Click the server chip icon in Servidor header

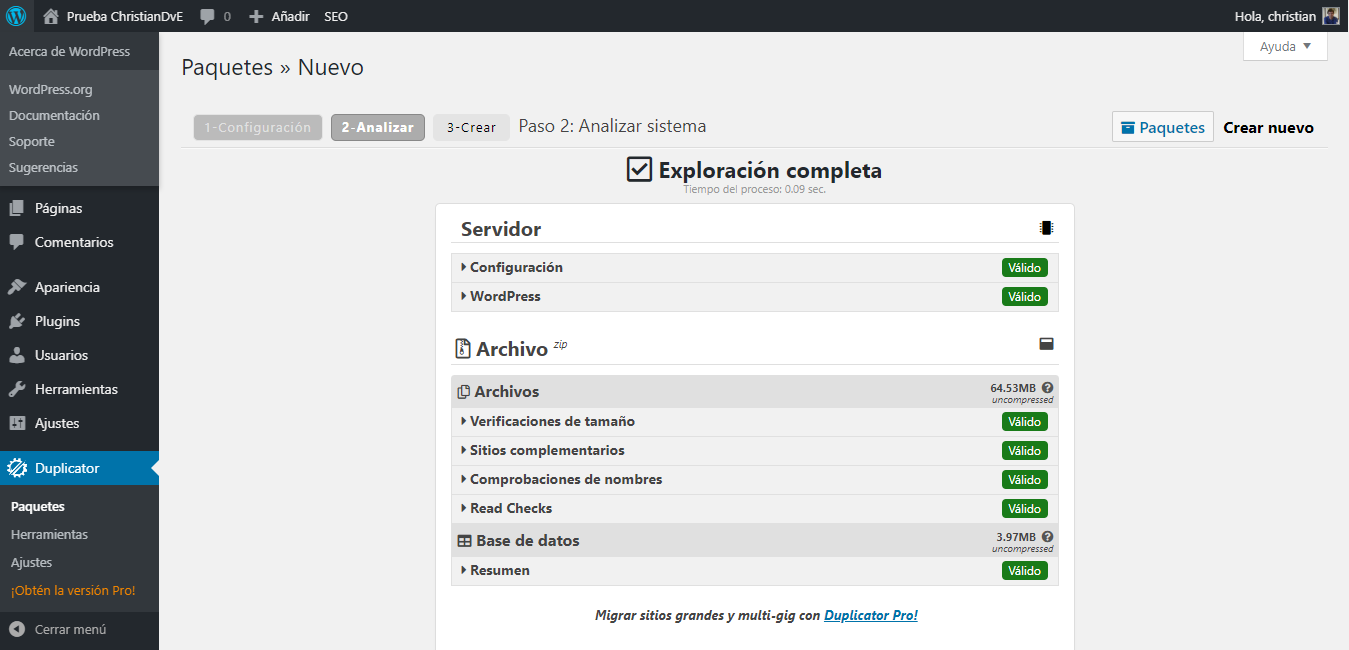(x=1046, y=228)
